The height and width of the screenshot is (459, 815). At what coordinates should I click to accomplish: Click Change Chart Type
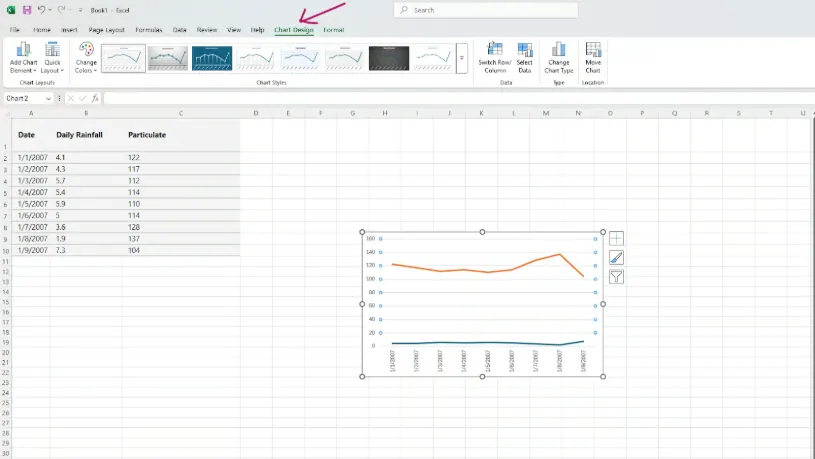559,58
